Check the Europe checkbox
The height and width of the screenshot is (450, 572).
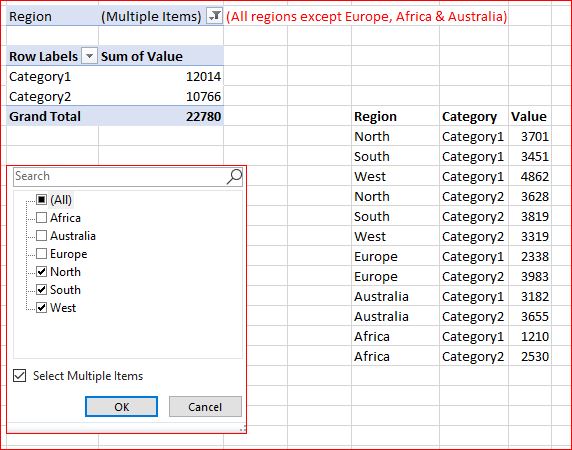(41, 253)
